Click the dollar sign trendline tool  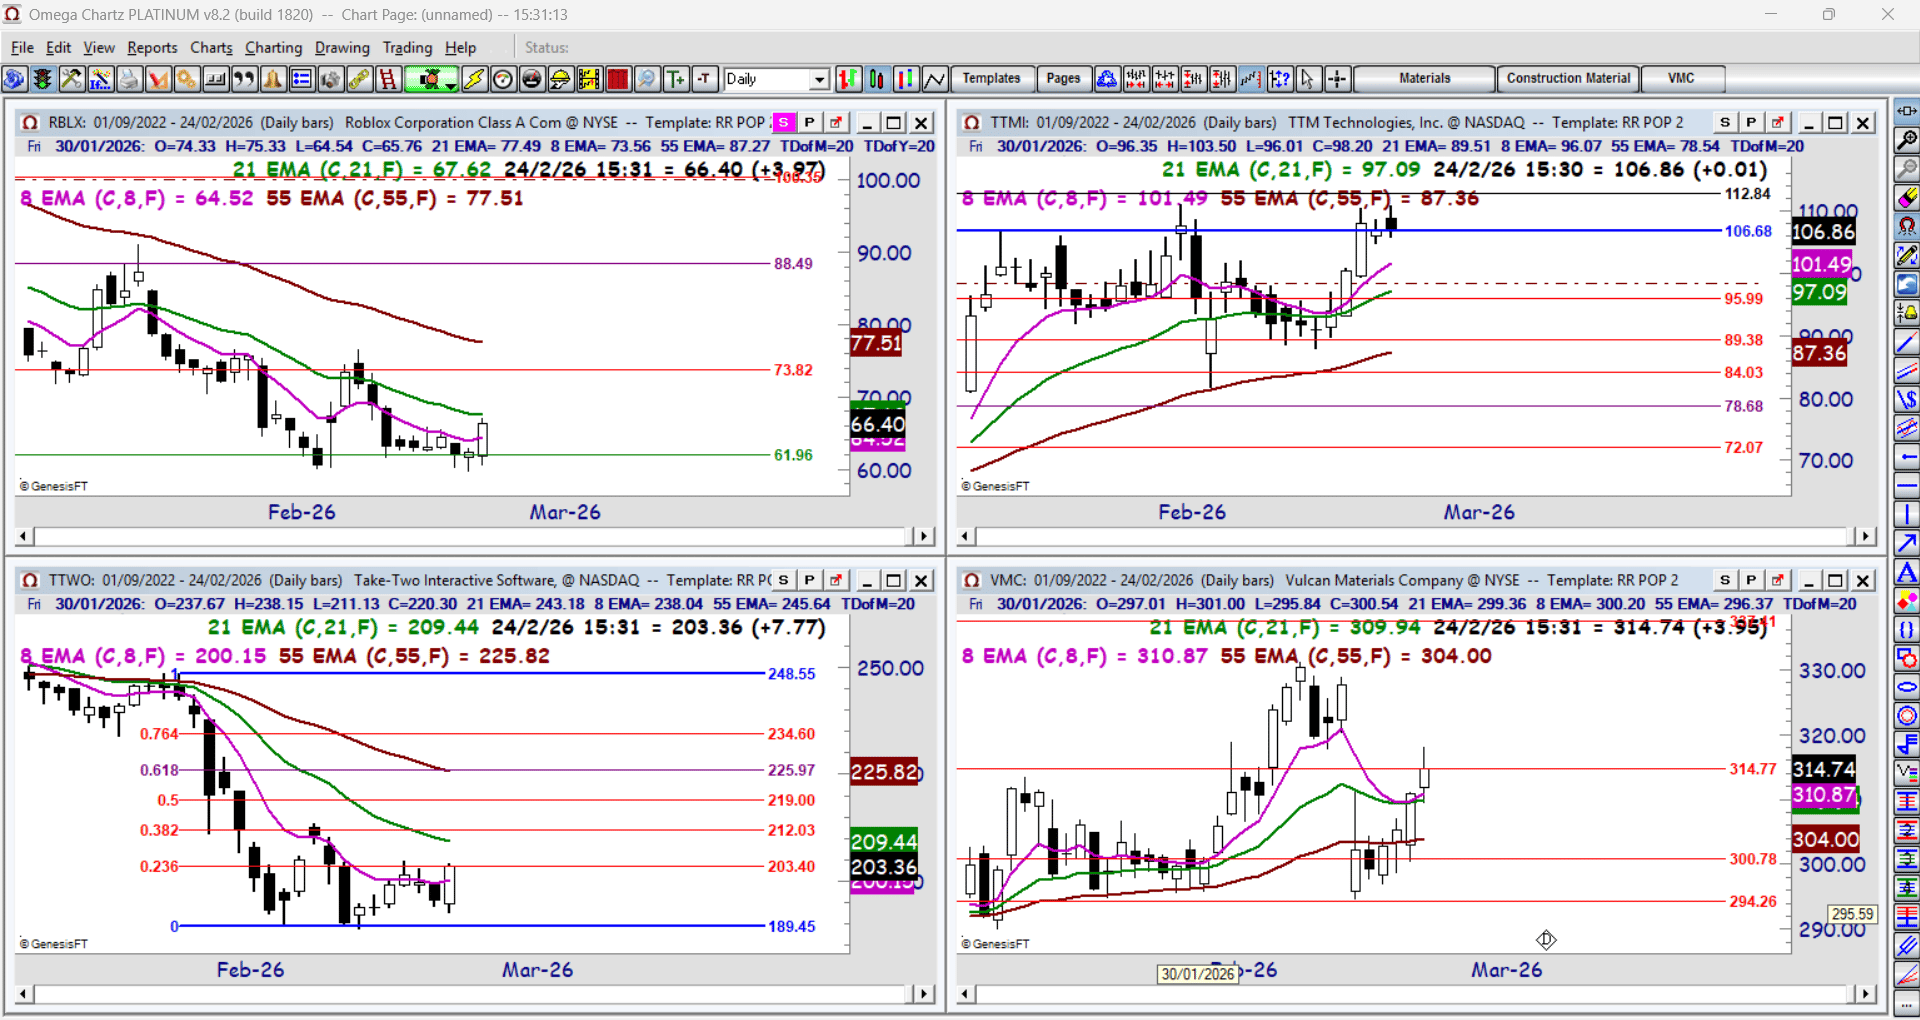coord(1907,400)
